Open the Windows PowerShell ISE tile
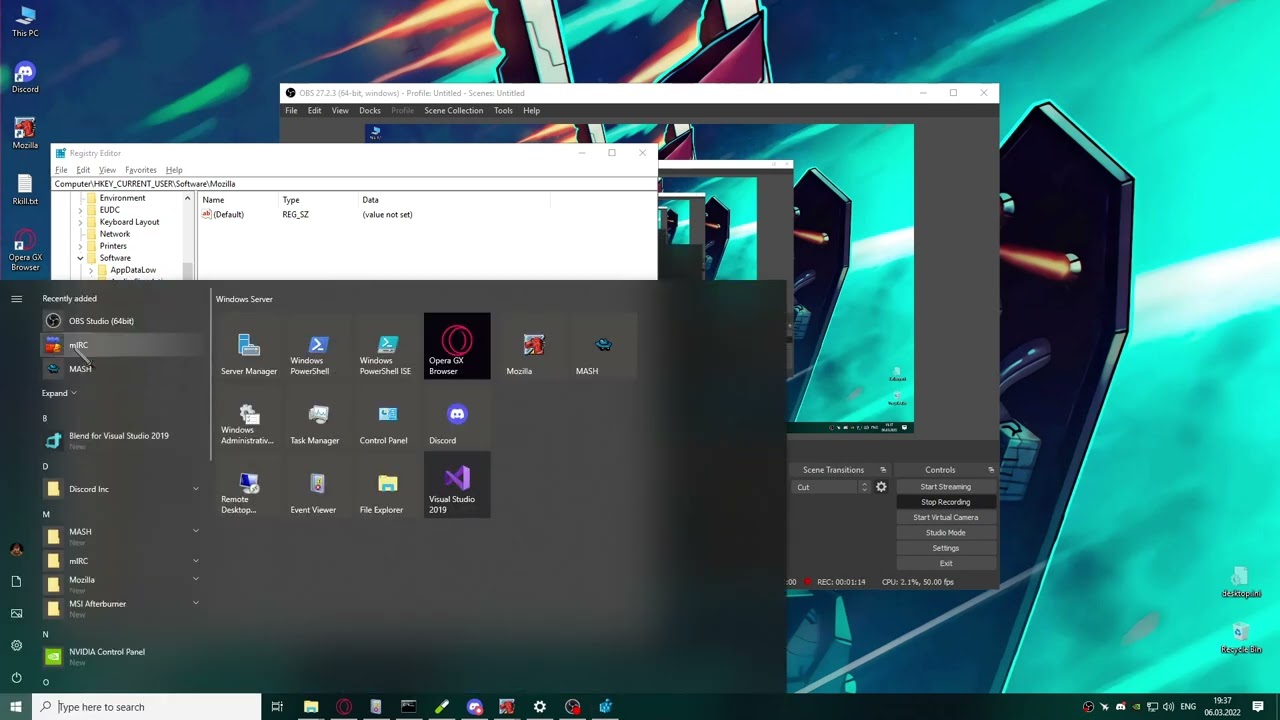1280x720 pixels. [388, 346]
